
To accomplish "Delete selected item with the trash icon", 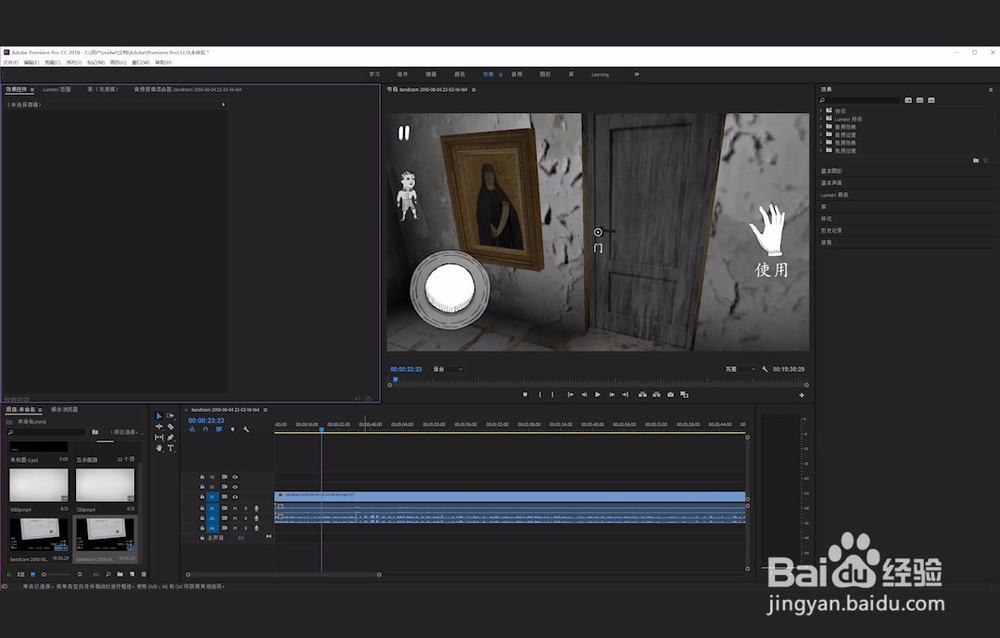I will [x=143, y=574].
